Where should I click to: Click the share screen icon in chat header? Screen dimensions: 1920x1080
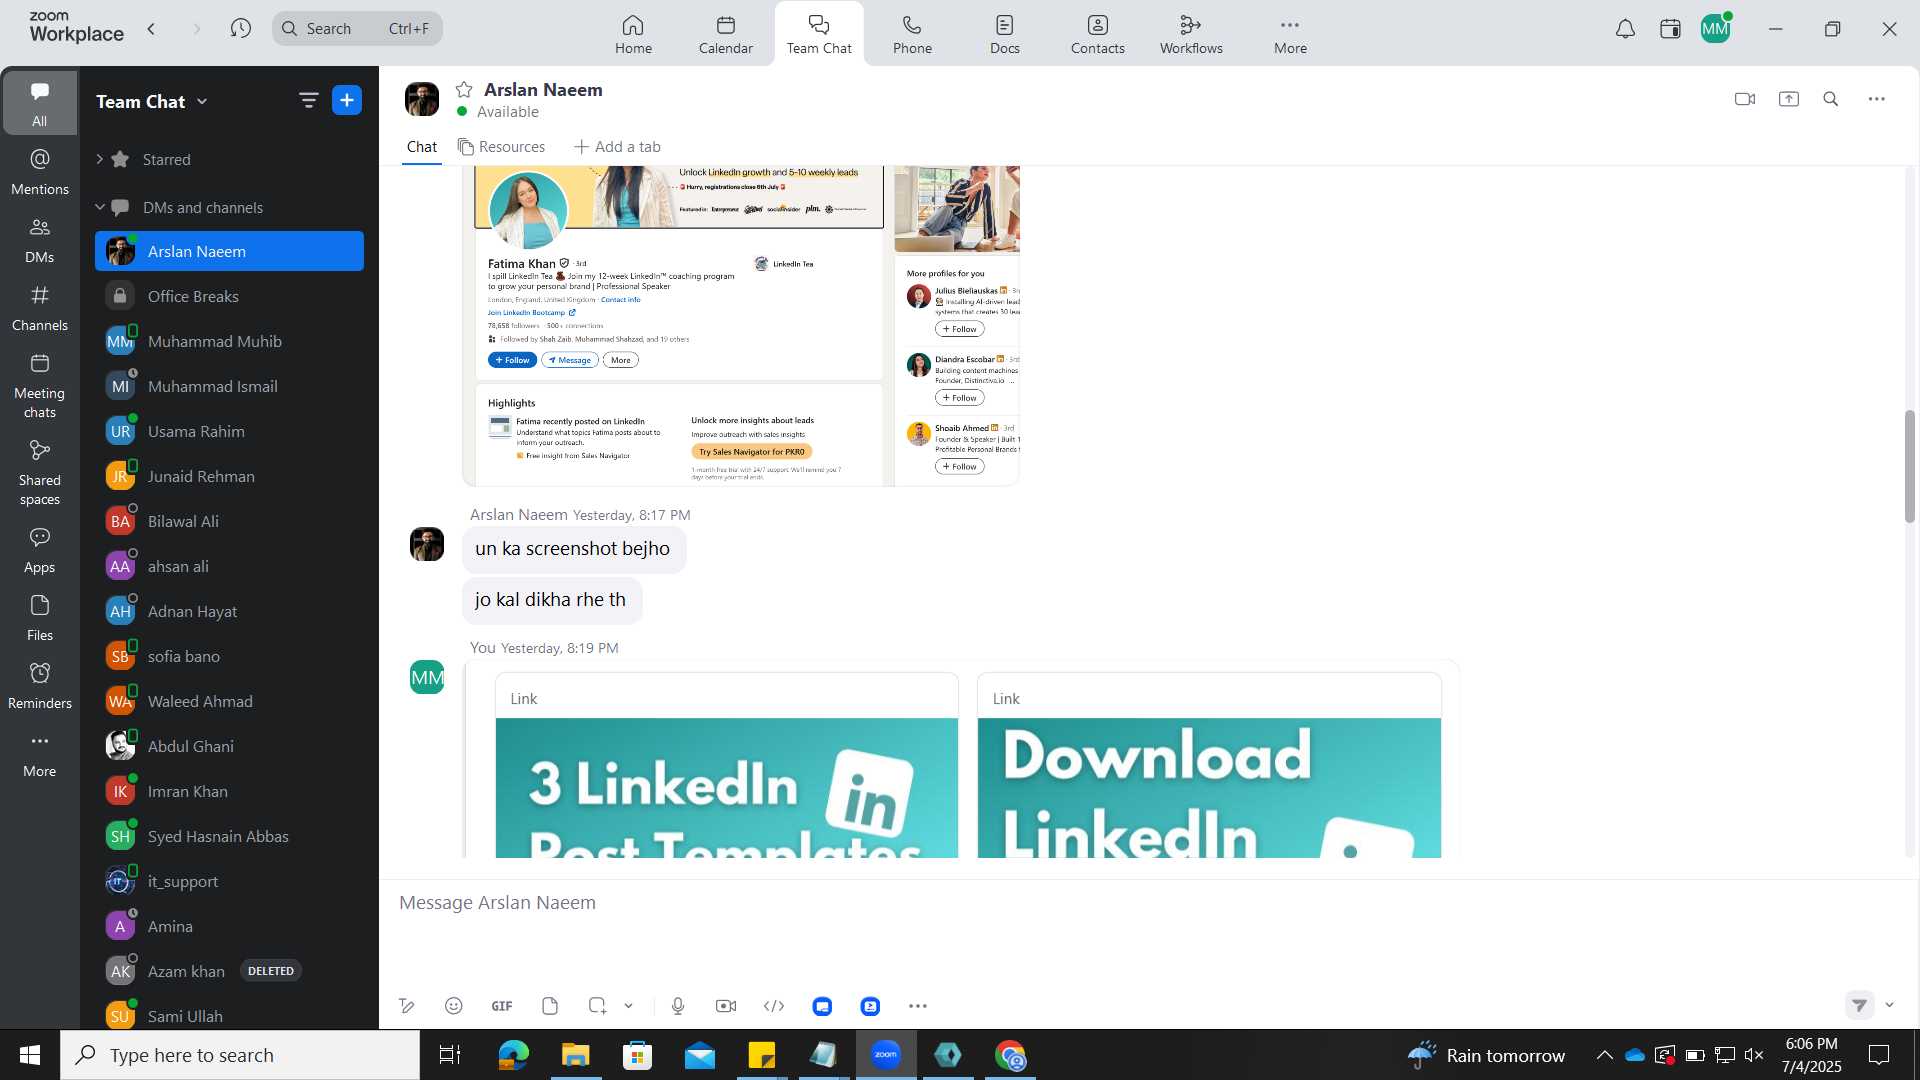[x=1789, y=99]
